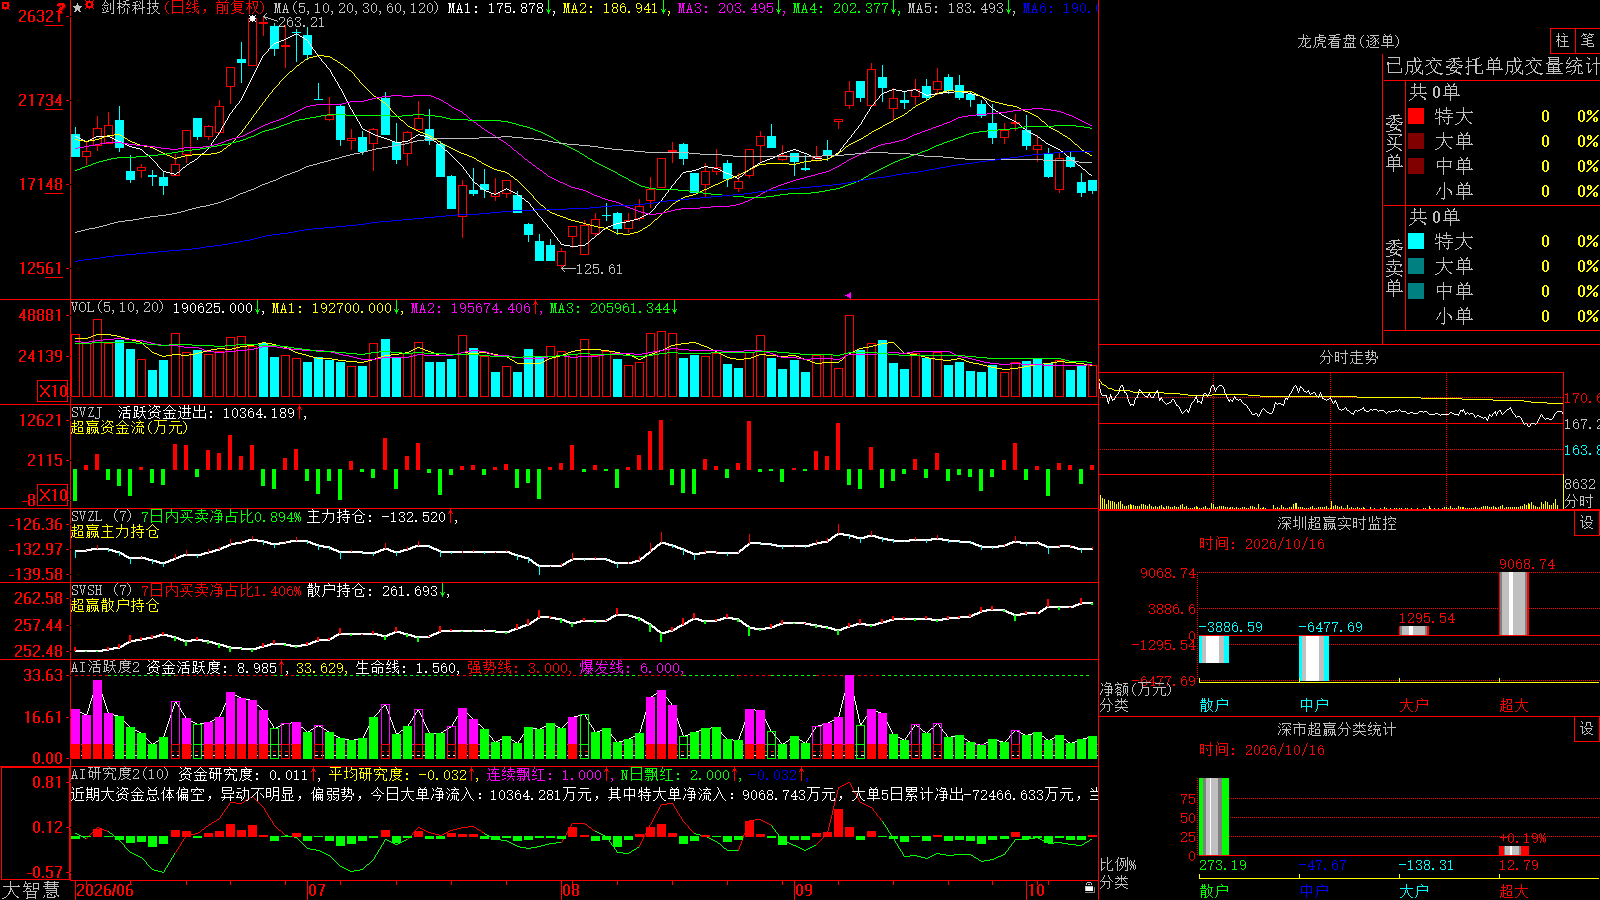Click the 09 month marker on the time axis
This screenshot has width=1600, height=900.
coord(803,890)
